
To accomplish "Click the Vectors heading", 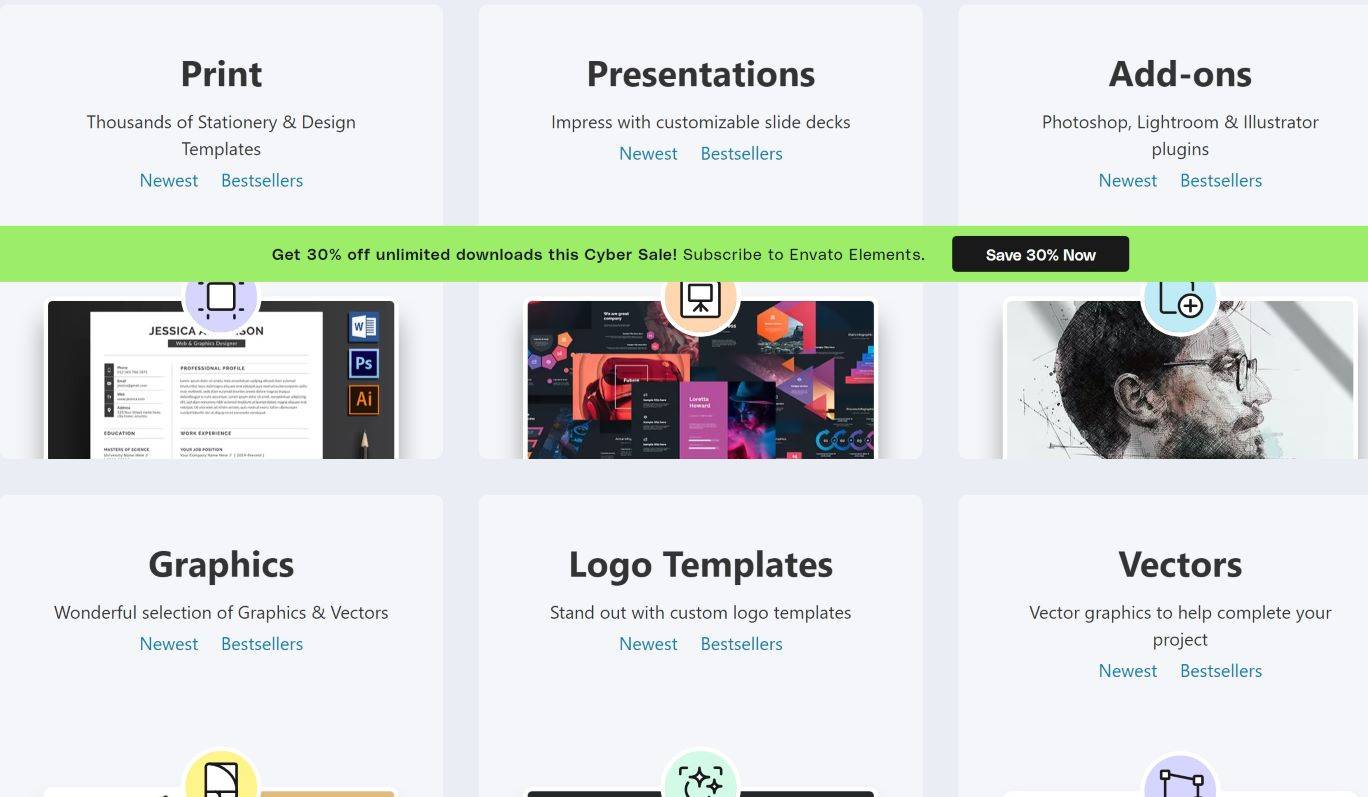I will pyautogui.click(x=1180, y=565).
